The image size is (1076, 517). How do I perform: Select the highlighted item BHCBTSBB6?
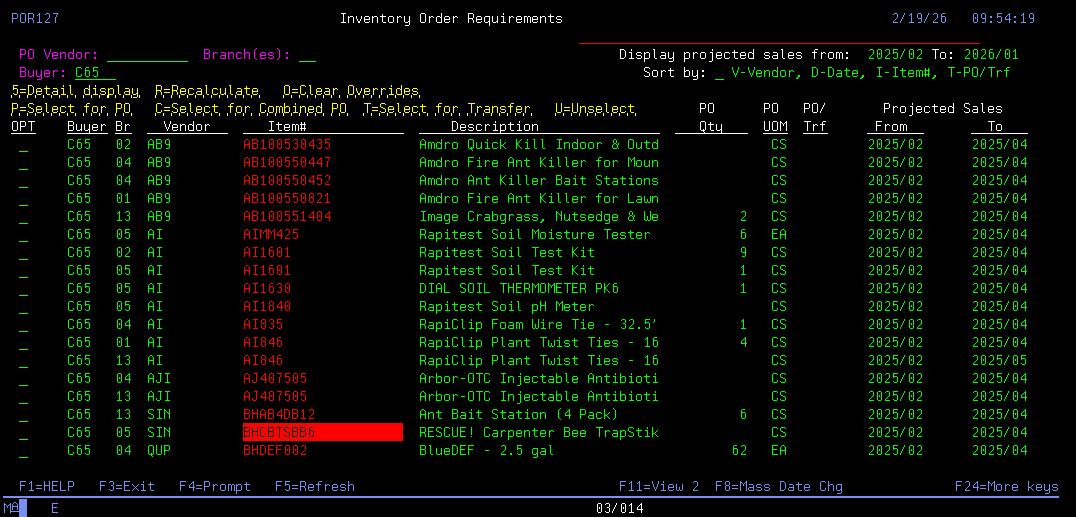click(322, 433)
